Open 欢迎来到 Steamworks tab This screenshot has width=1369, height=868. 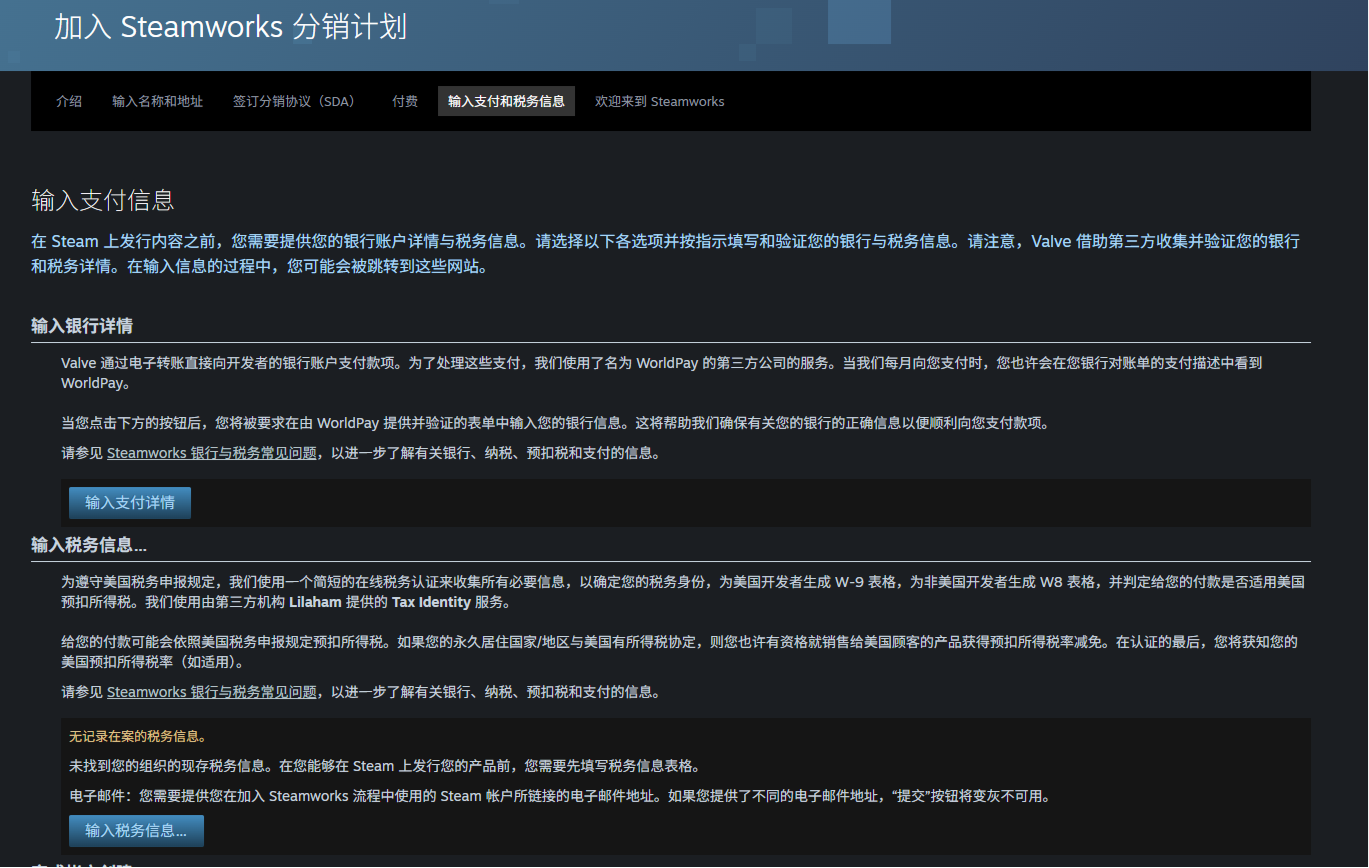pyautogui.click(x=659, y=101)
